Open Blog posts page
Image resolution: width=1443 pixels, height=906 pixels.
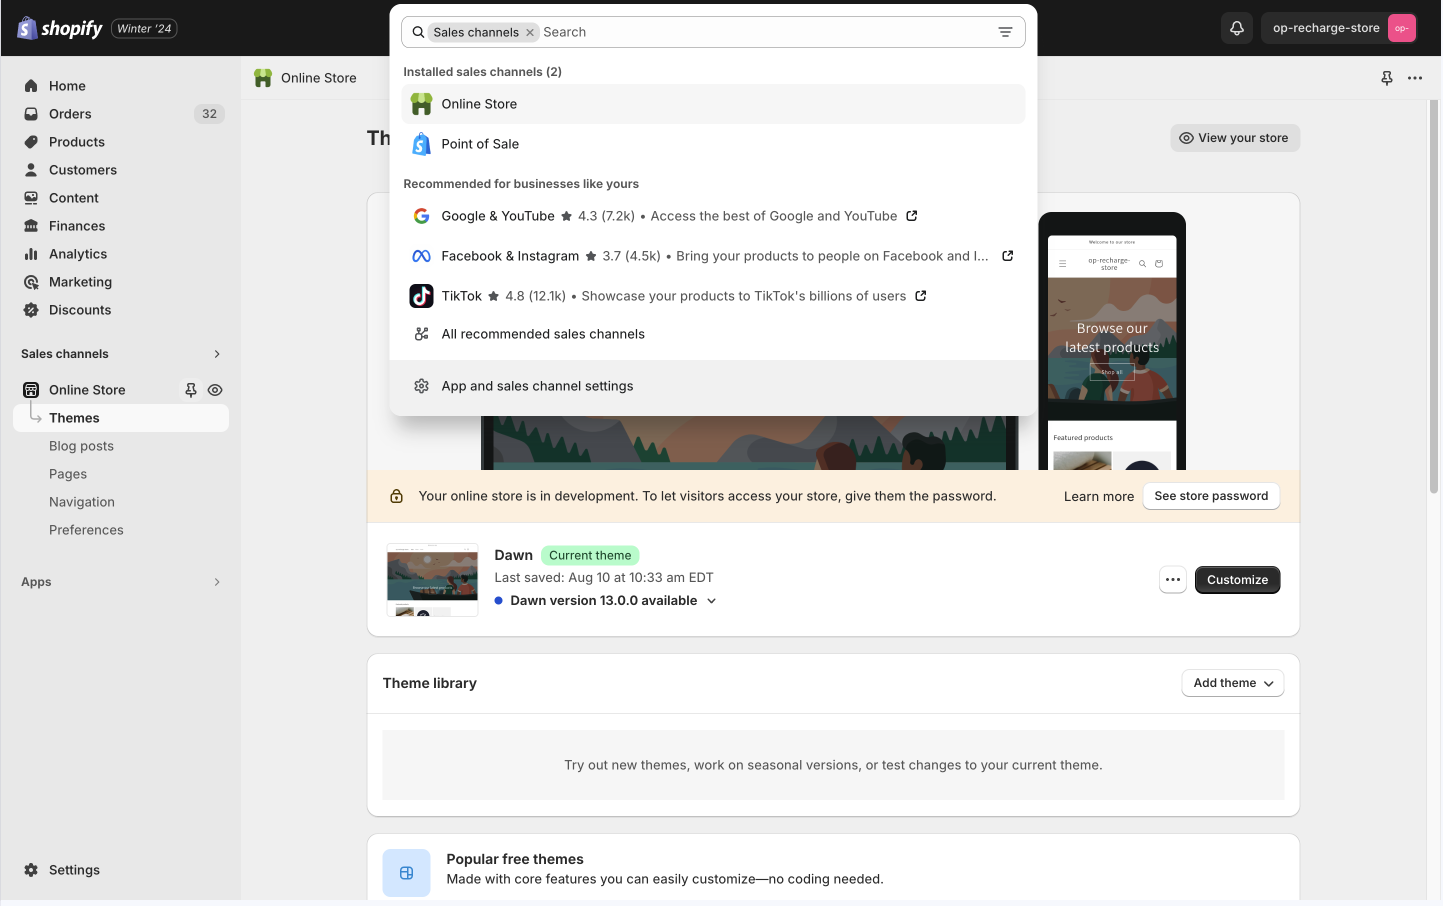(x=81, y=446)
